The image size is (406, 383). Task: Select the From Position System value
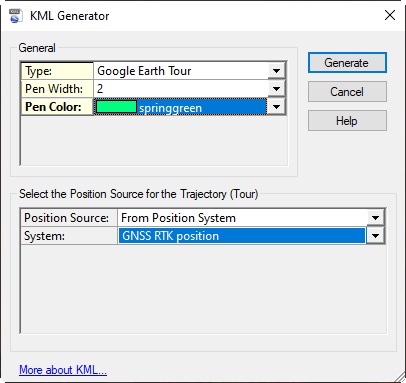click(x=242, y=218)
